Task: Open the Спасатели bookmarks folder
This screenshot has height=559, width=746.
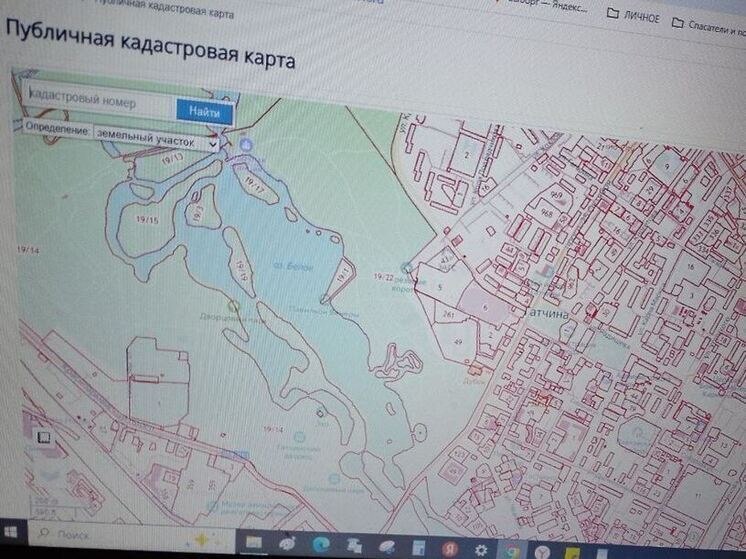Action: (x=709, y=27)
